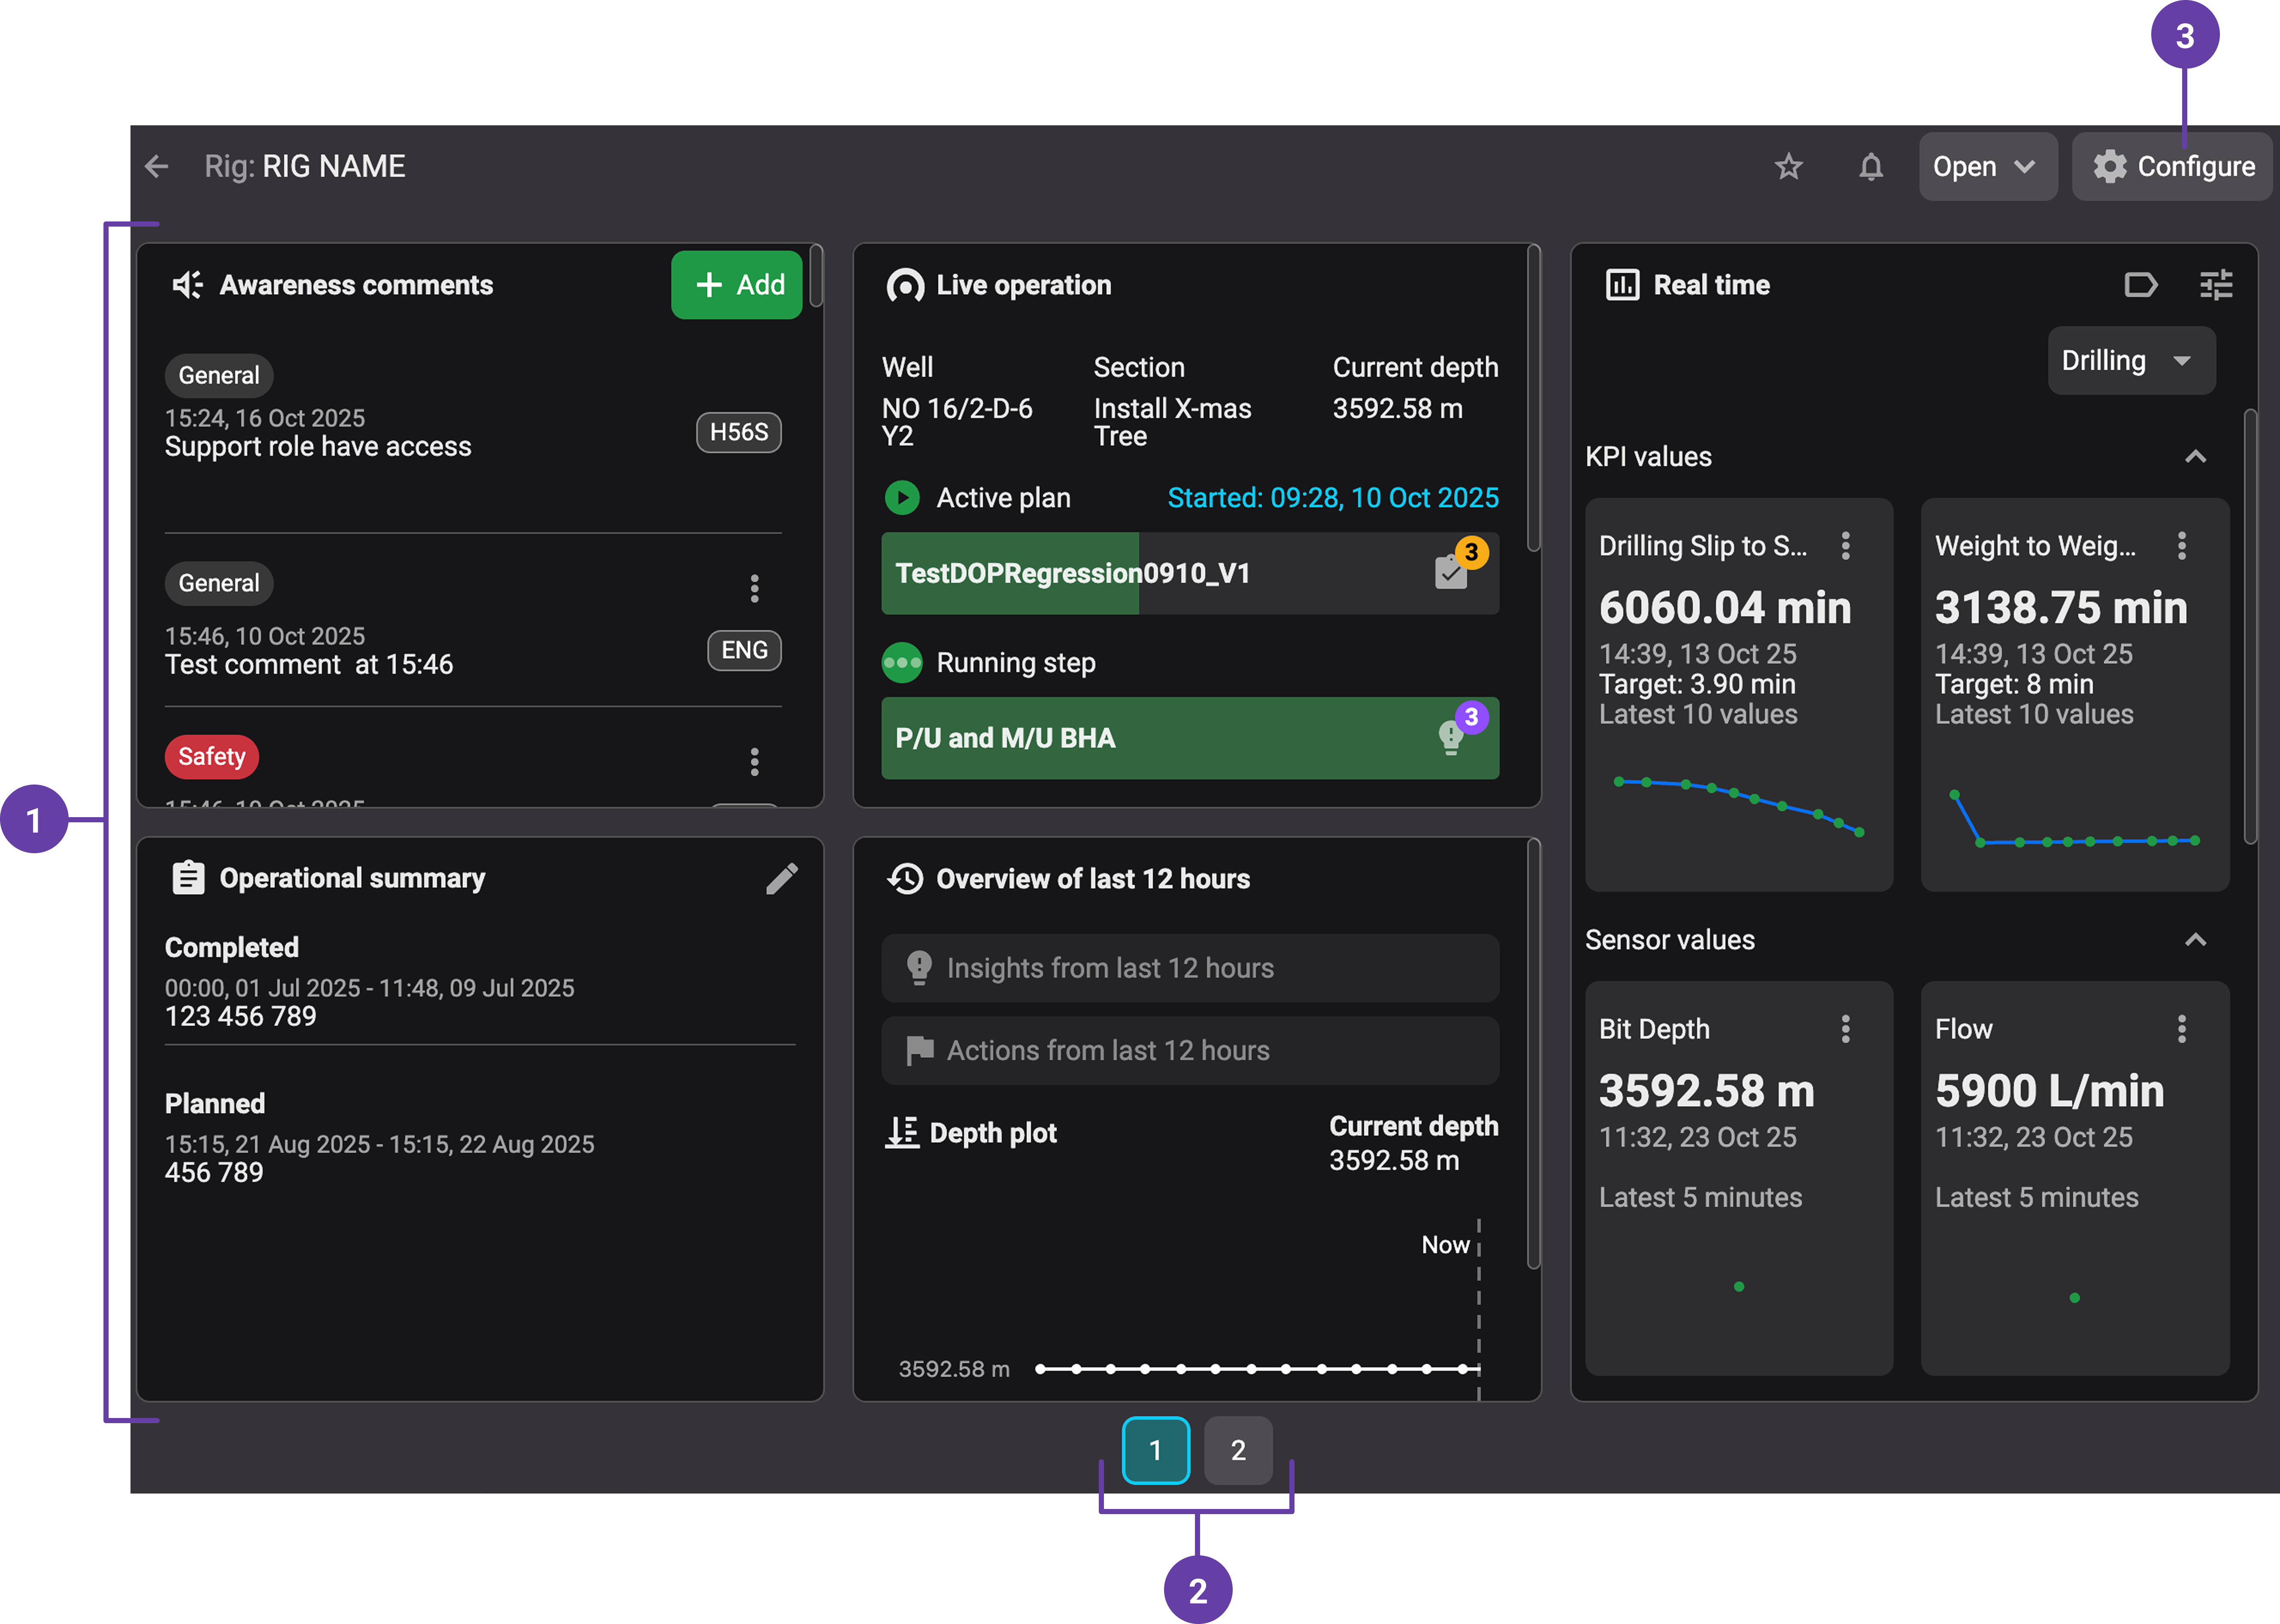
Task: Select dashboard page 1 tab
Action: click(1155, 1450)
